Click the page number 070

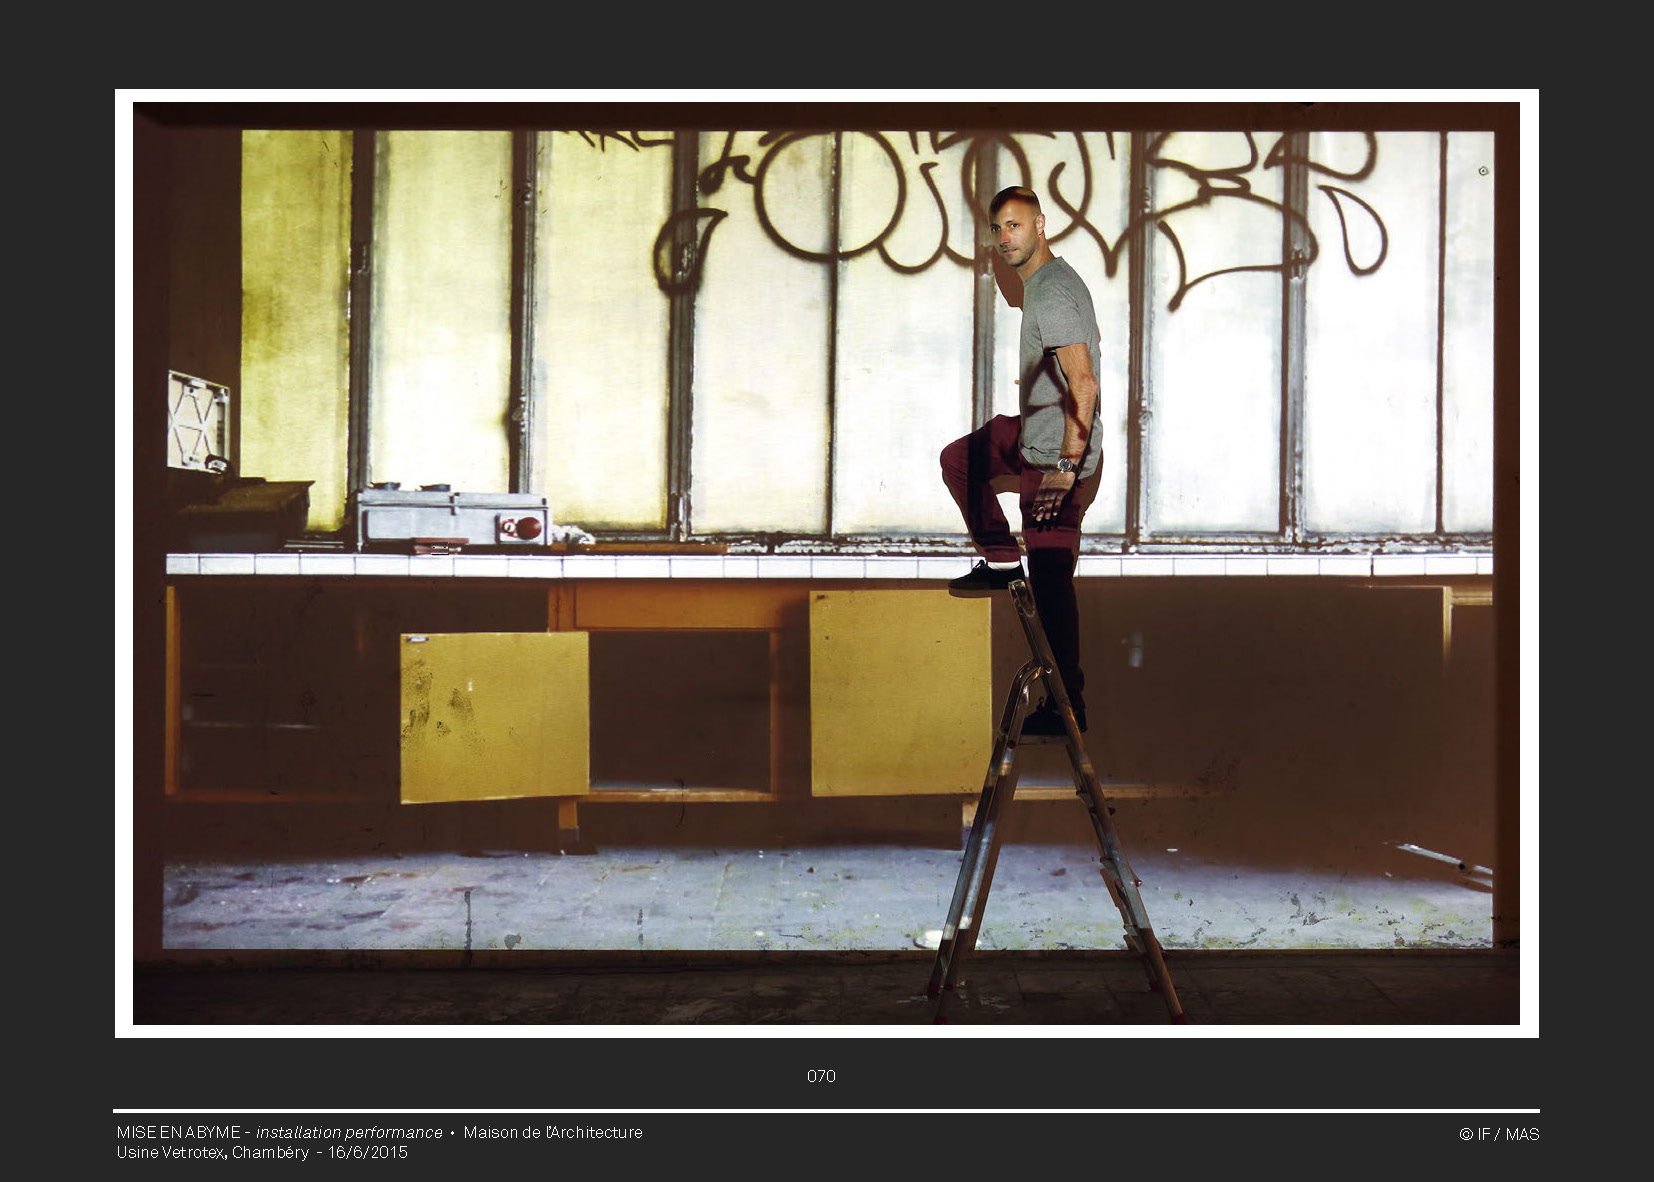[x=821, y=1076]
